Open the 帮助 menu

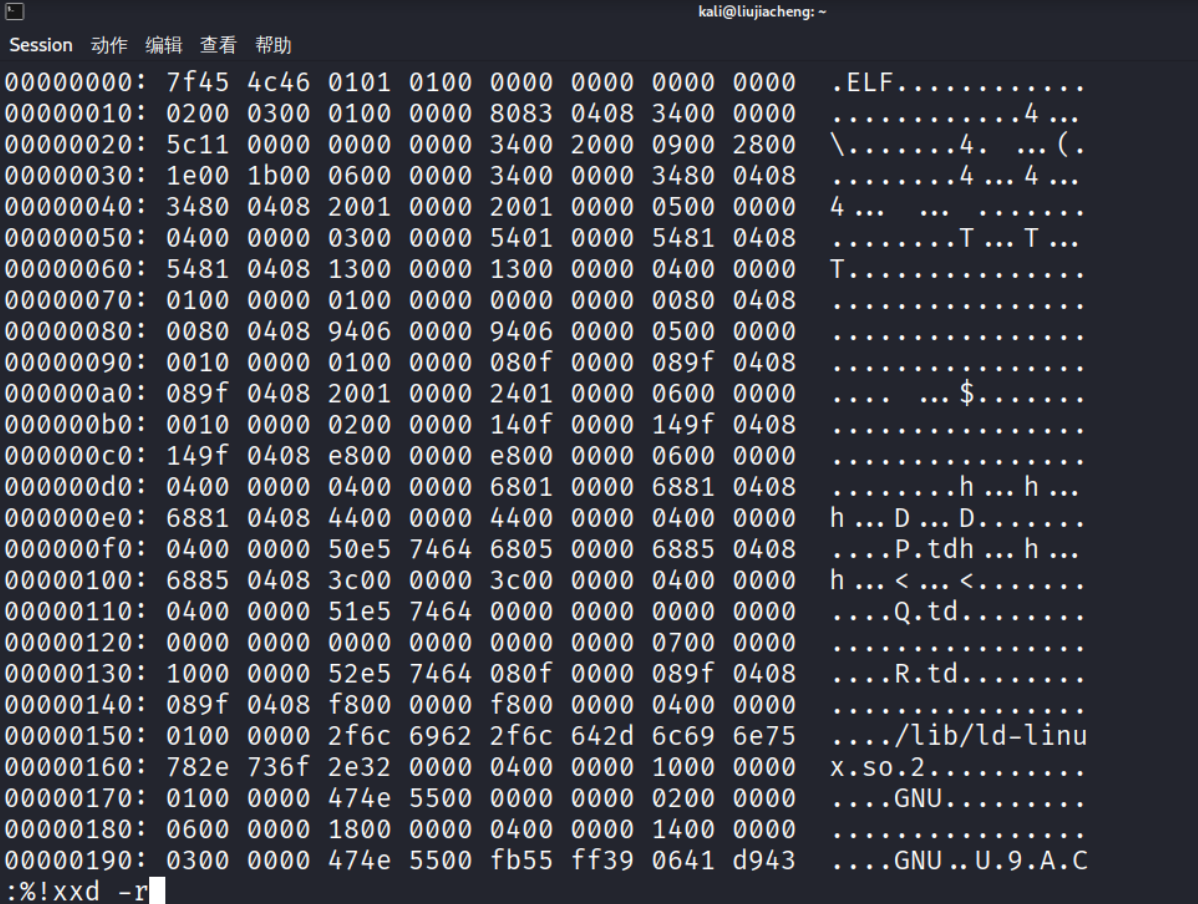[274, 45]
